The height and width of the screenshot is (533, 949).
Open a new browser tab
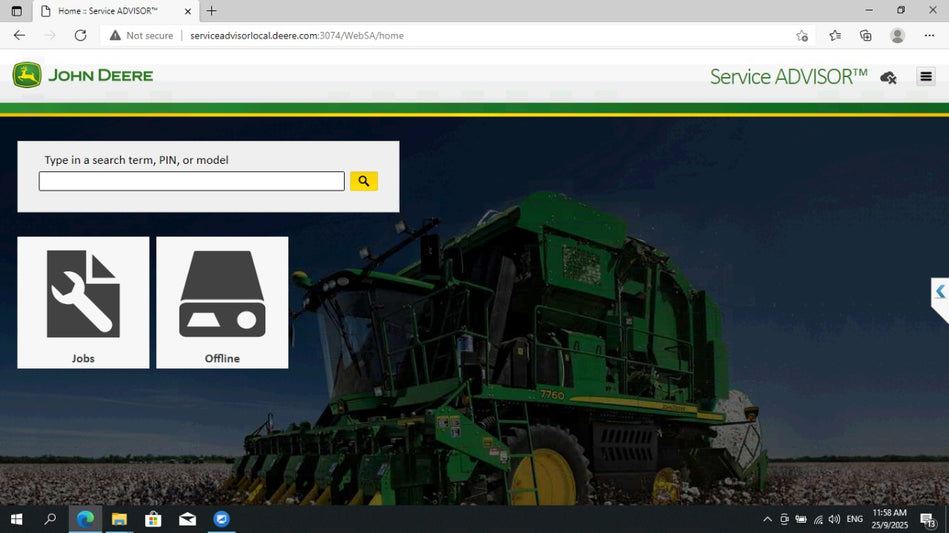pos(211,11)
